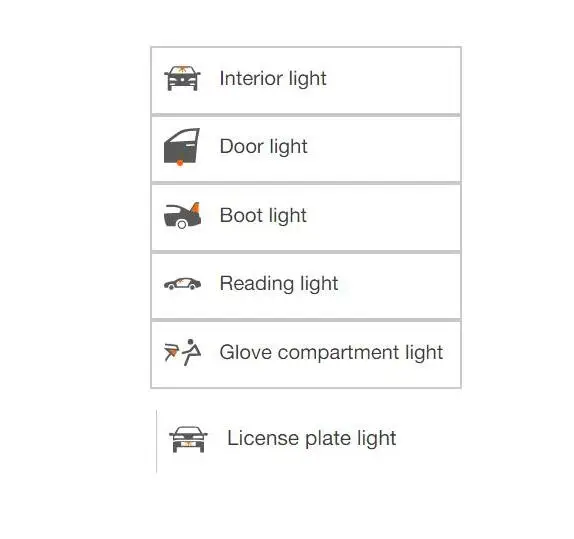The image size is (574, 539).
Task: Pick the Glove compartment light list row
Action: coord(306,355)
